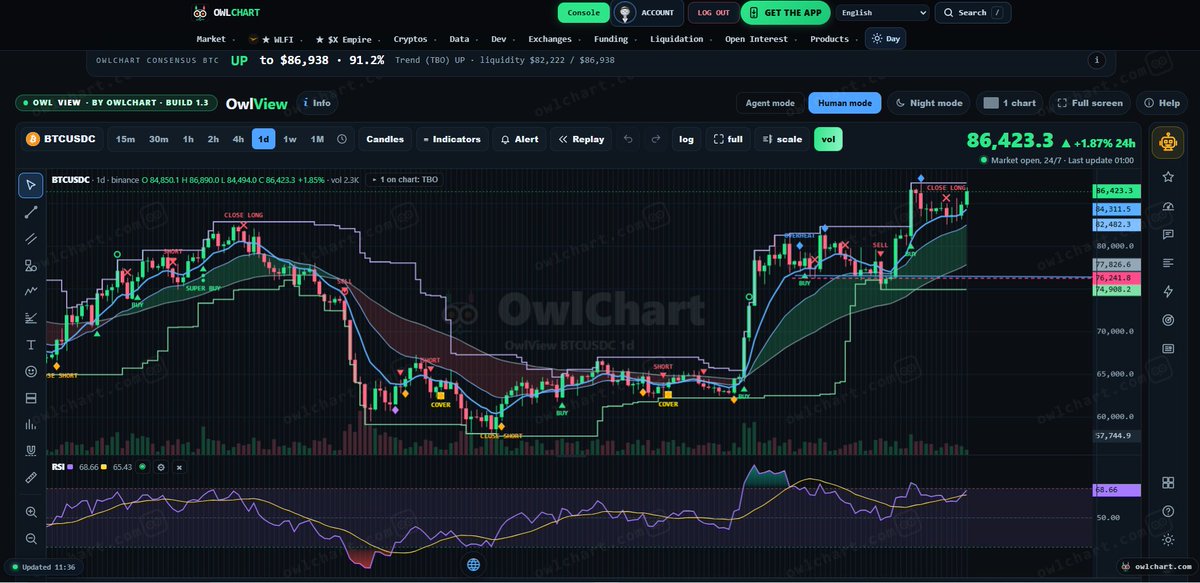Viewport: 1200px width, 583px height.
Task: Select the parallel channel lines tool
Action: [x=30, y=239]
